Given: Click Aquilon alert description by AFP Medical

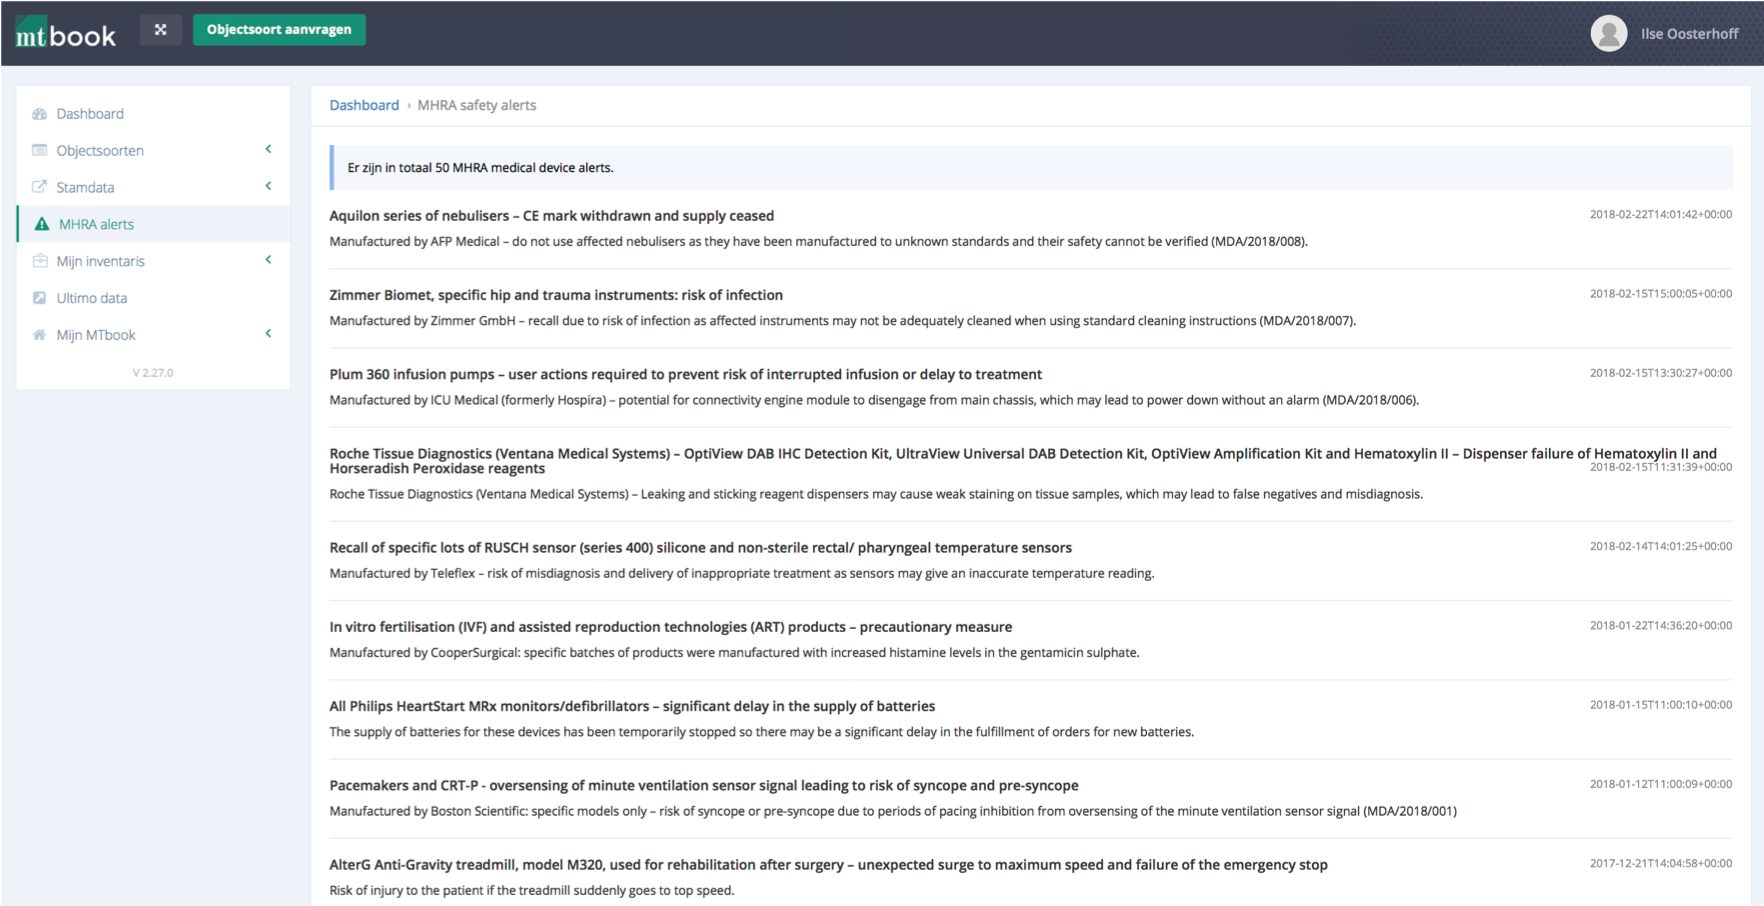Looking at the screenshot, I should 819,241.
